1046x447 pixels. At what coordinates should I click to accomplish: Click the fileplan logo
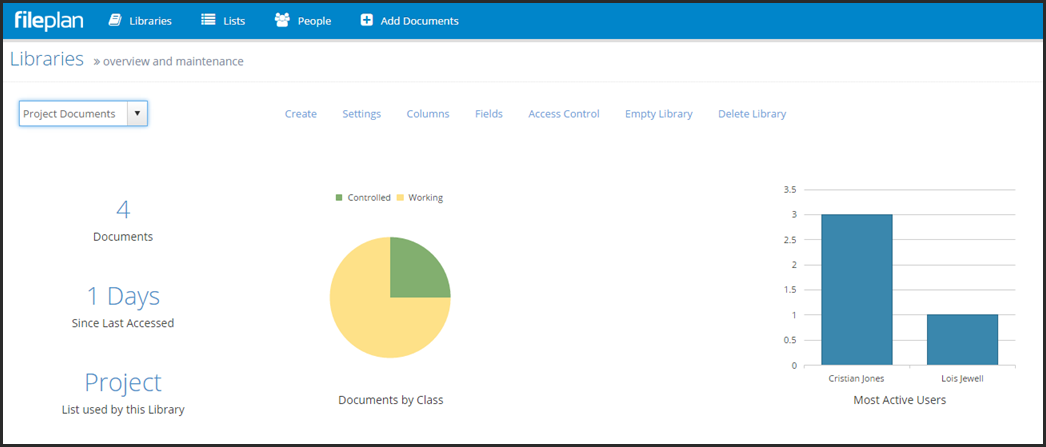click(x=49, y=21)
